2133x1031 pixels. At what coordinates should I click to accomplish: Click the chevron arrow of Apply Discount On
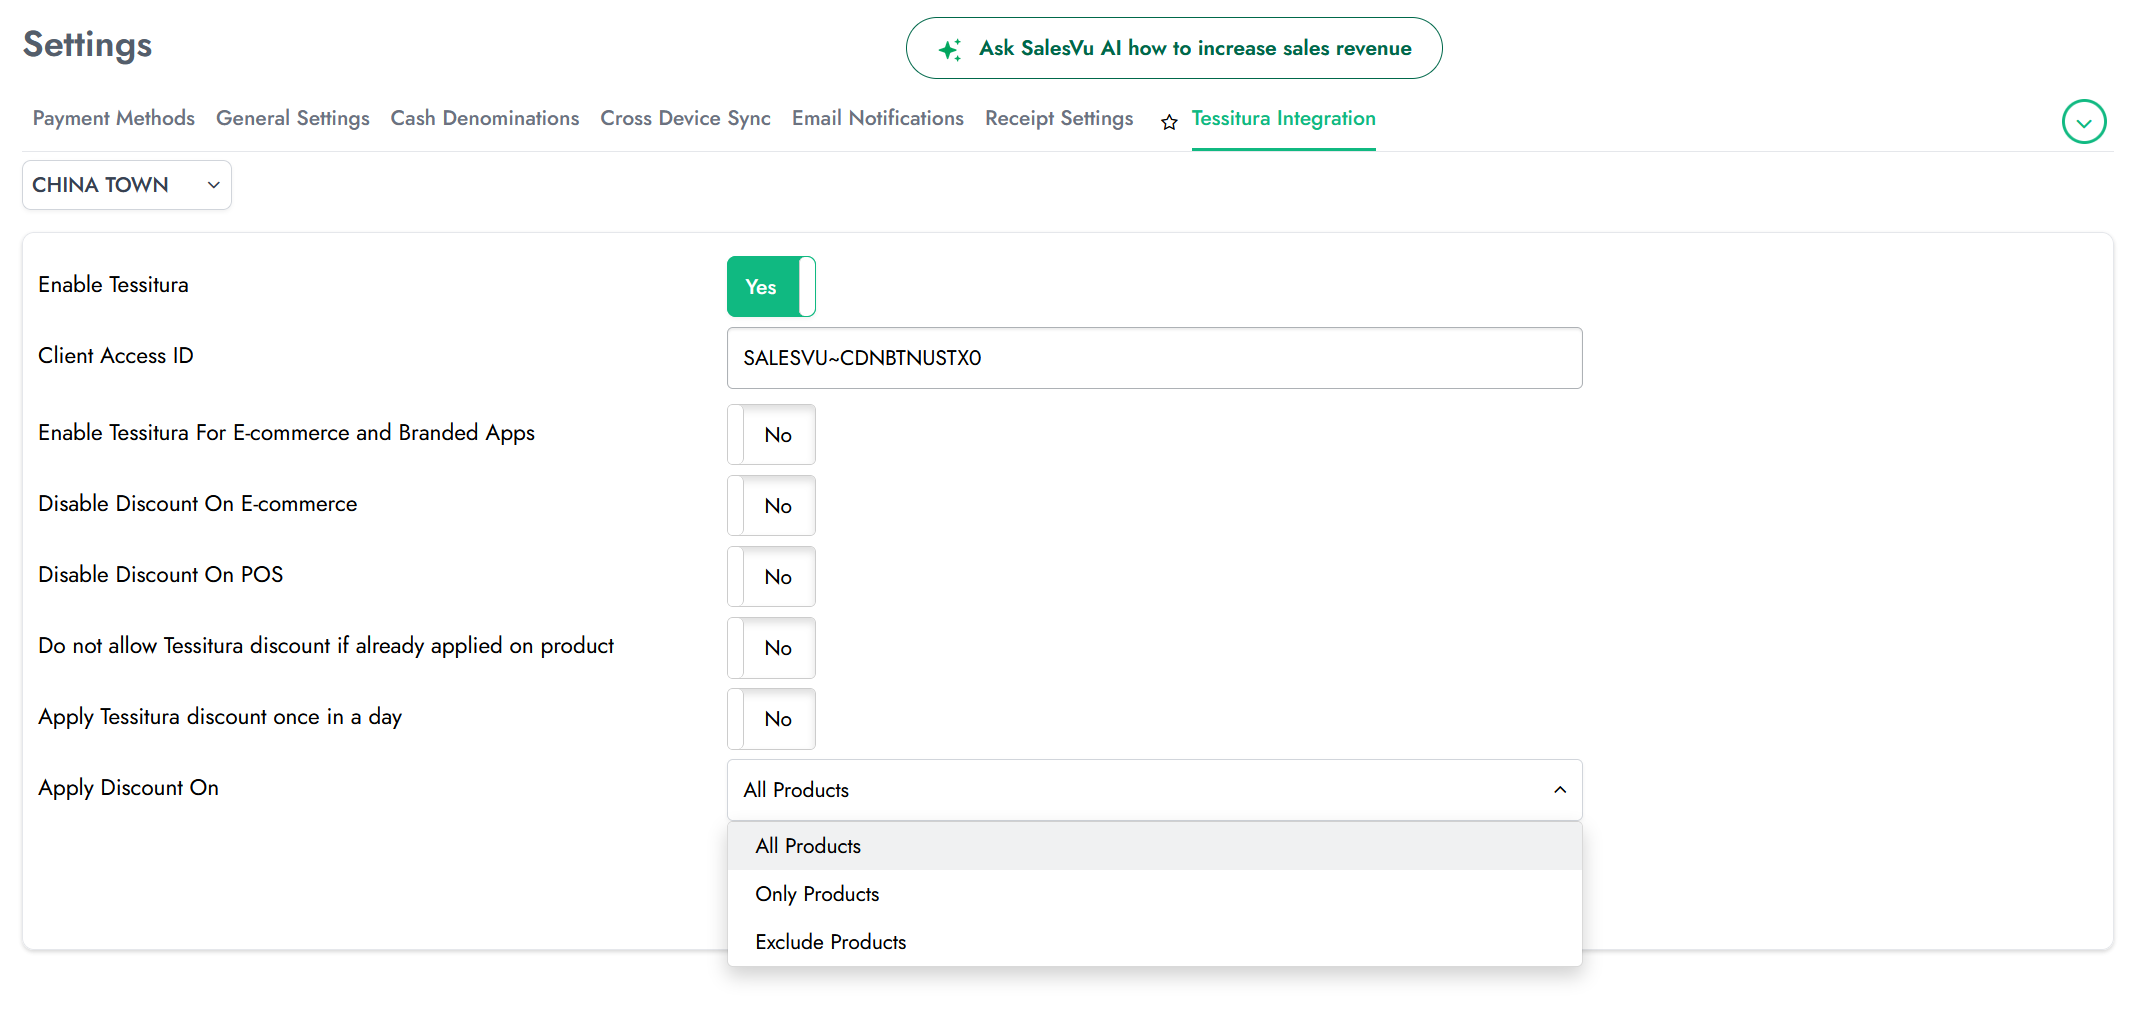coord(1560,790)
